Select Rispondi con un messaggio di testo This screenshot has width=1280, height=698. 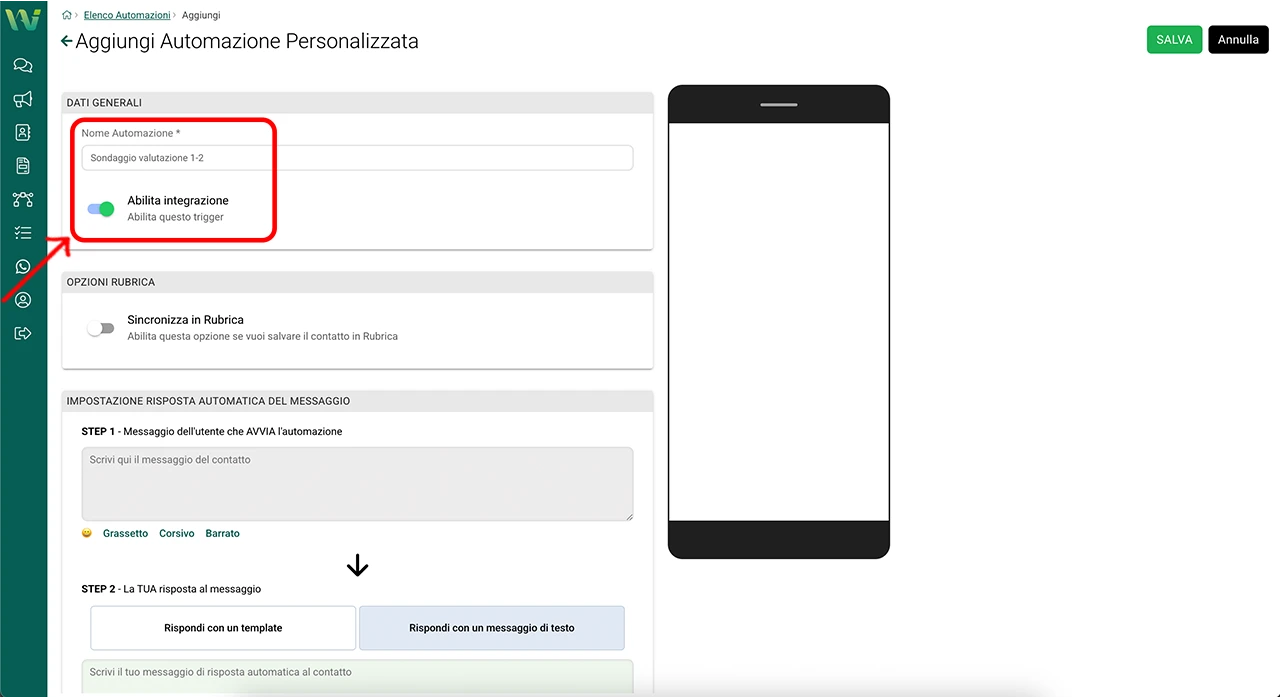pos(492,628)
